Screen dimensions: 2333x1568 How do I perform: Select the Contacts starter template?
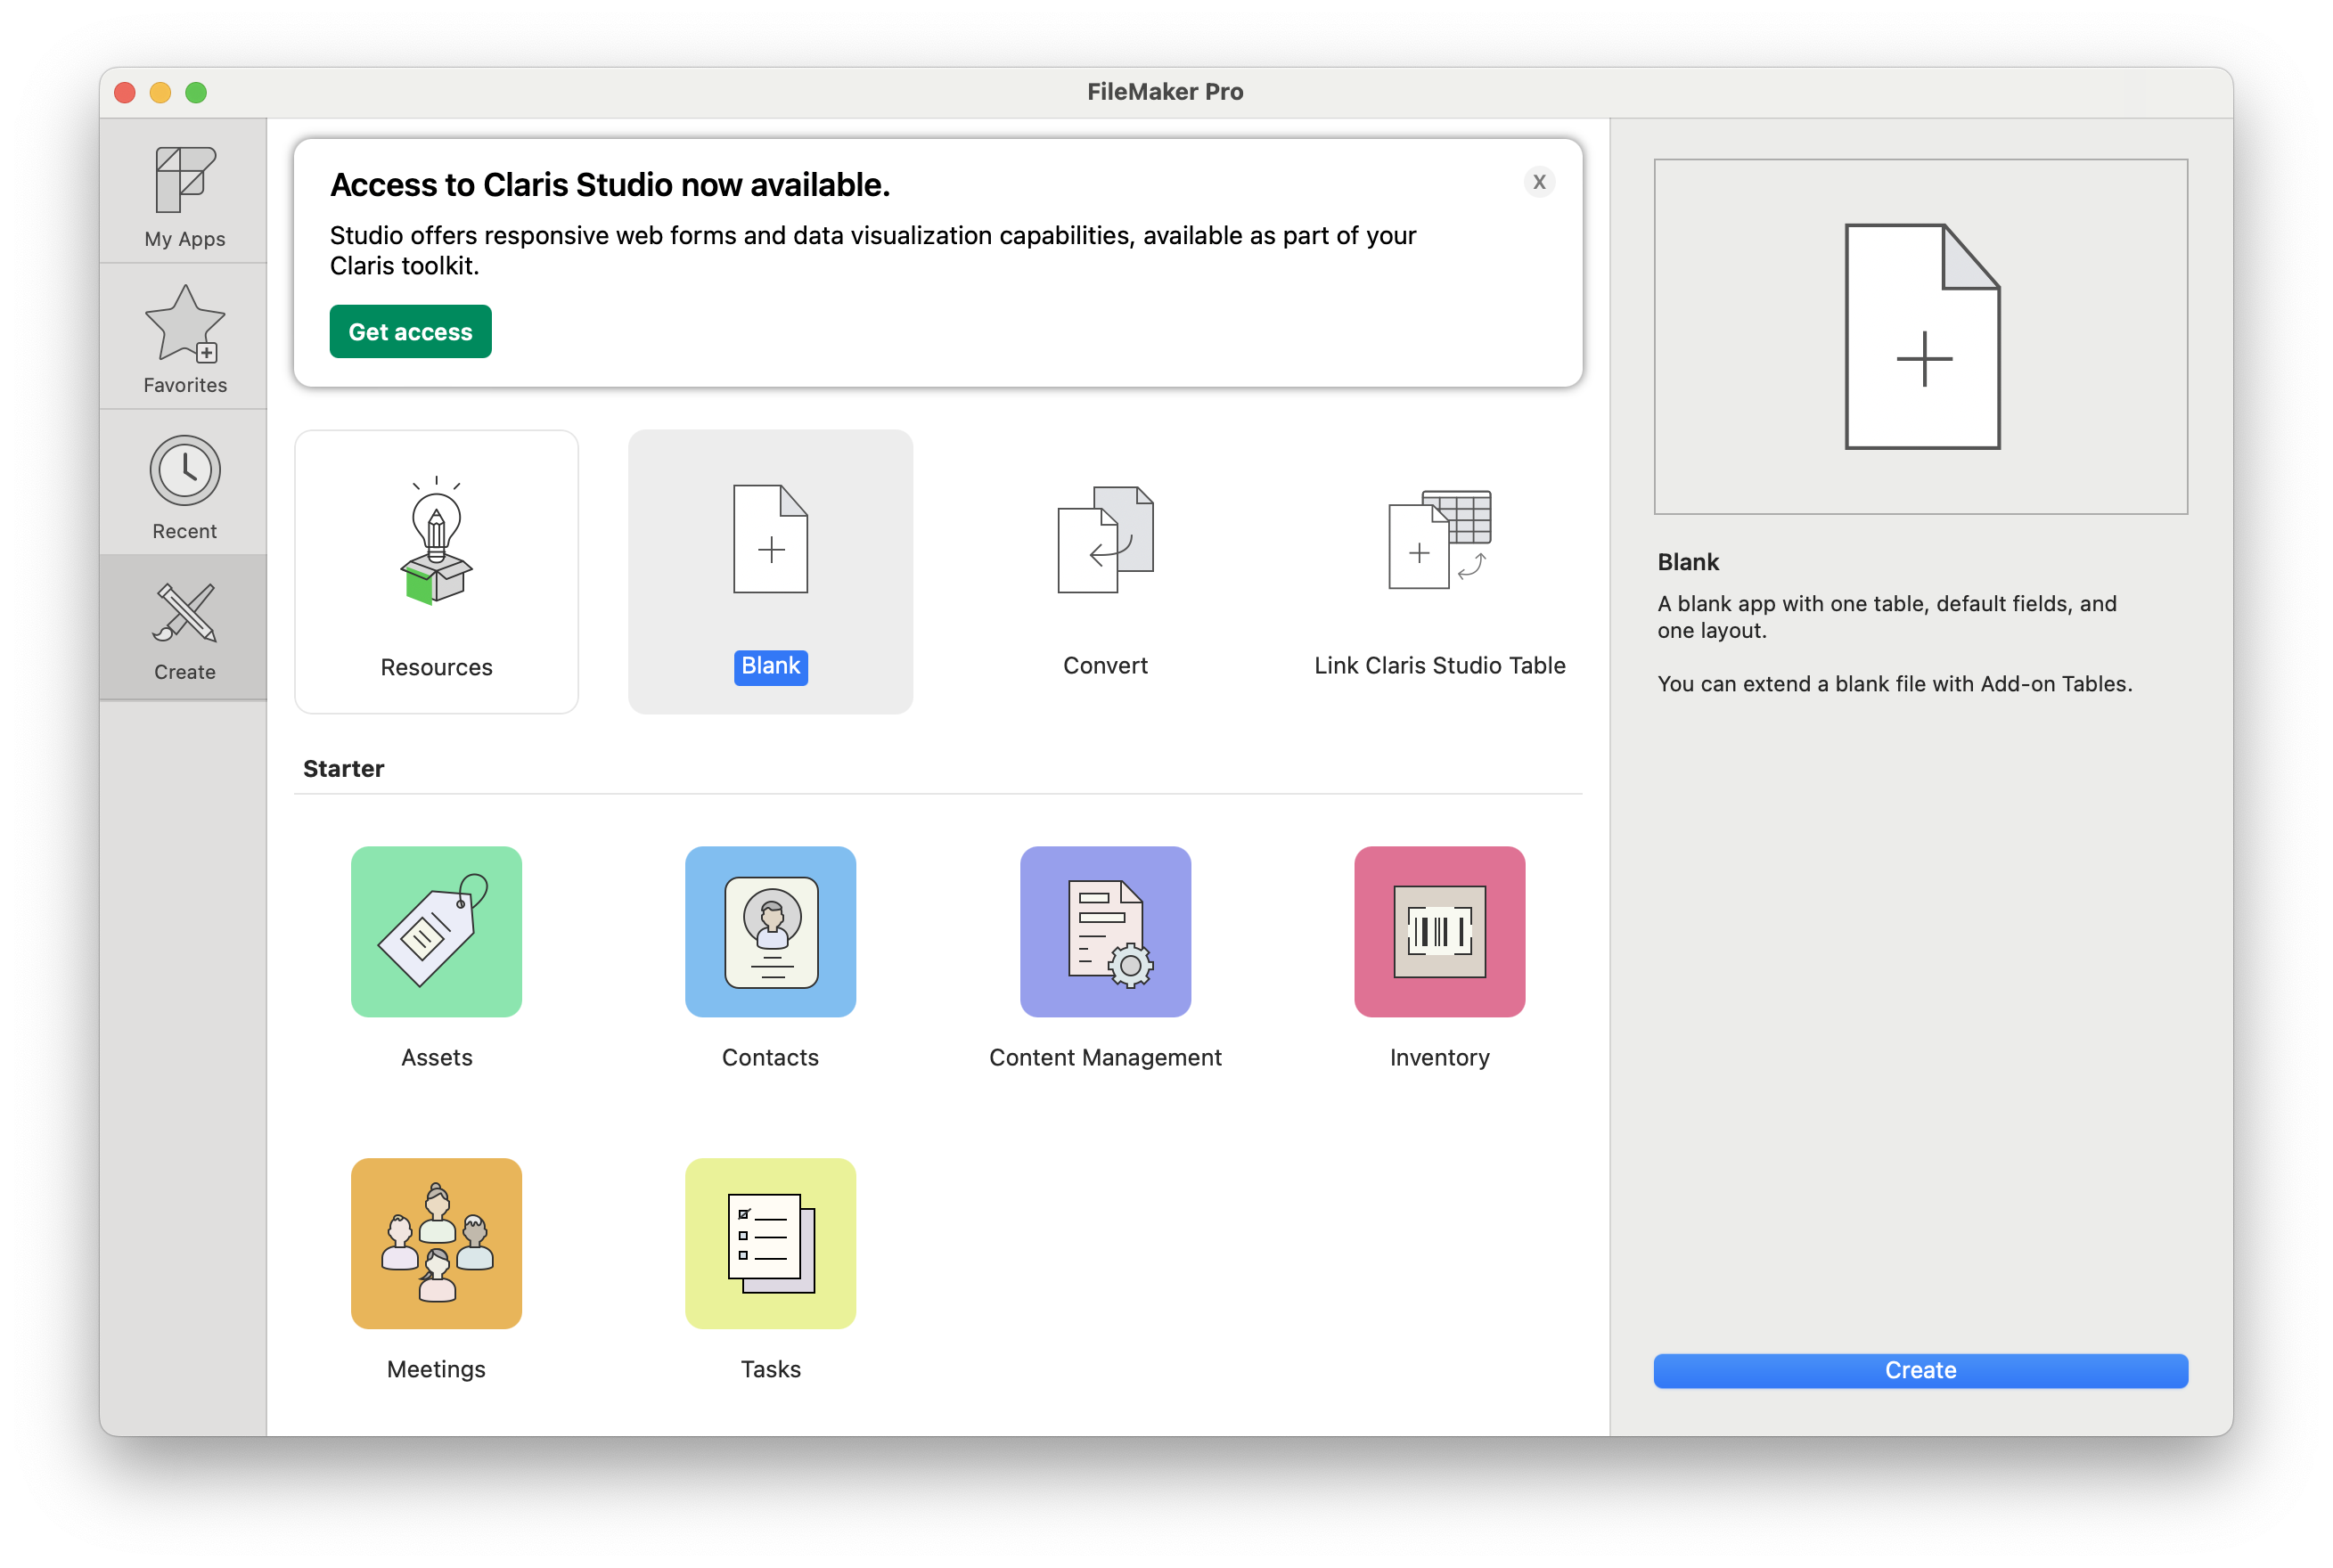[x=770, y=931]
